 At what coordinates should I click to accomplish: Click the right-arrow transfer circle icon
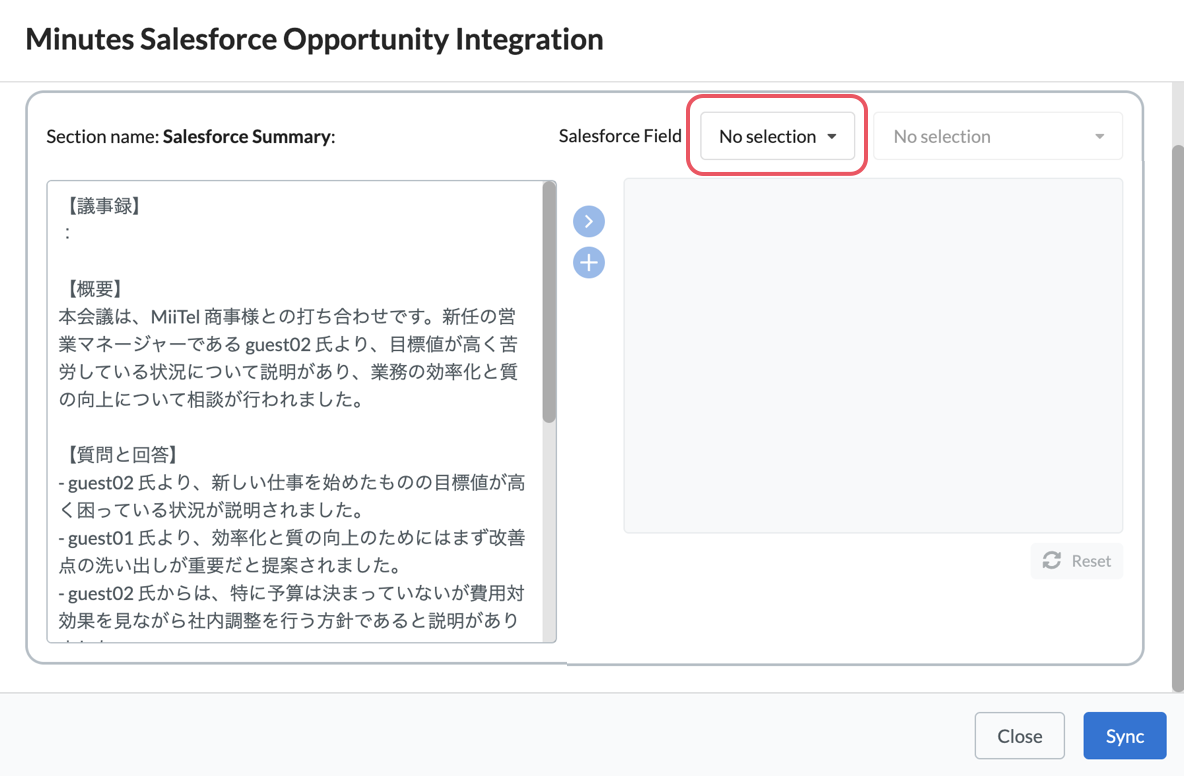pyautogui.click(x=589, y=222)
